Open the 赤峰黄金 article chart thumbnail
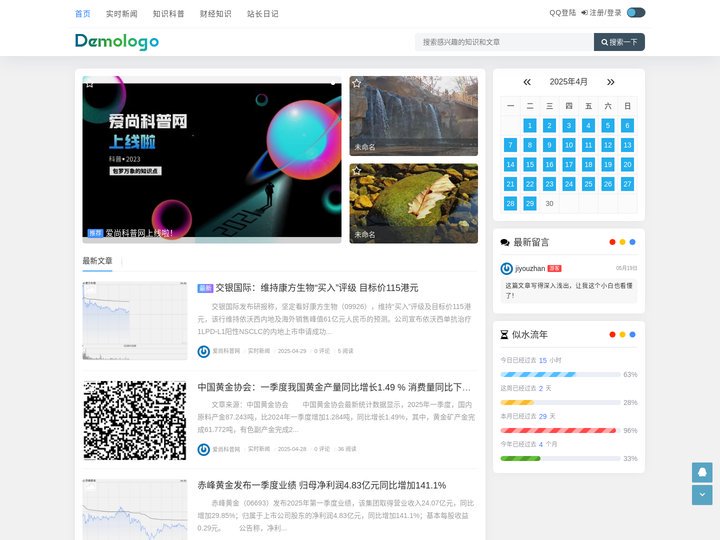The width and height of the screenshot is (720, 540). tap(135, 509)
